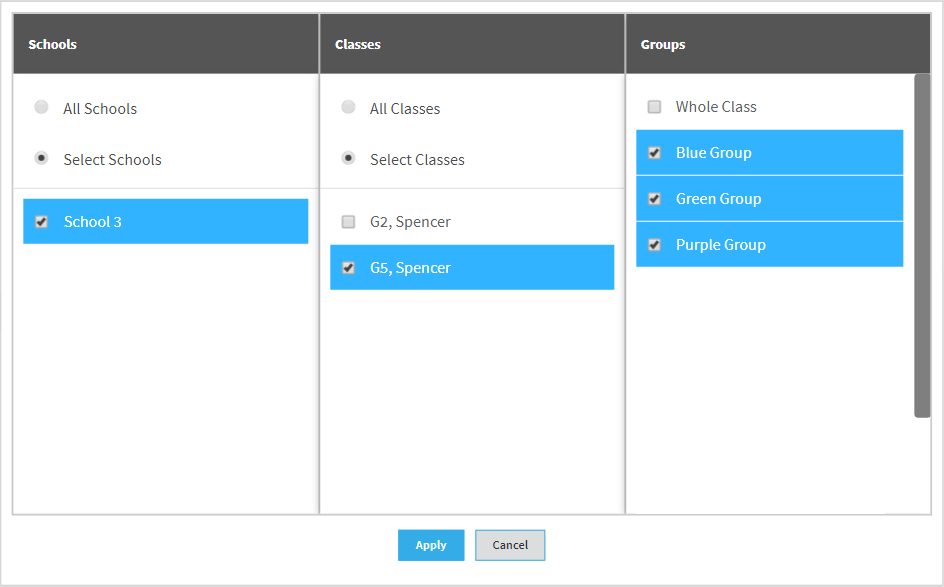Click the School 3 row label
The width and height of the screenshot is (944, 587).
coord(93,222)
